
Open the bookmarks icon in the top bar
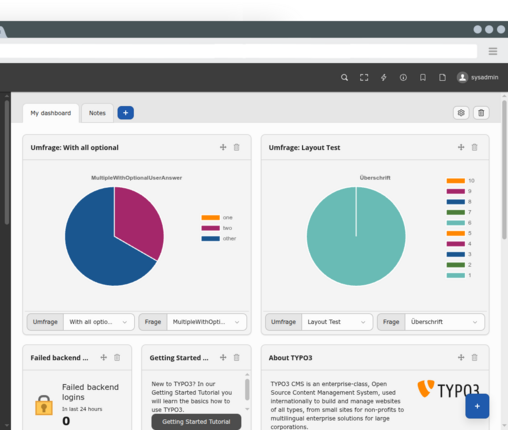coord(423,77)
